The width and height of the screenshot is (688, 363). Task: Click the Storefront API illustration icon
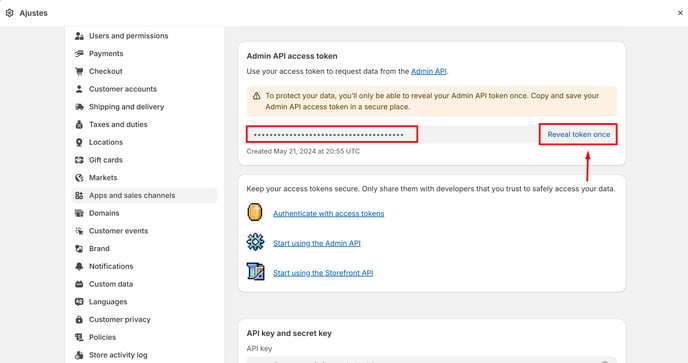255,272
